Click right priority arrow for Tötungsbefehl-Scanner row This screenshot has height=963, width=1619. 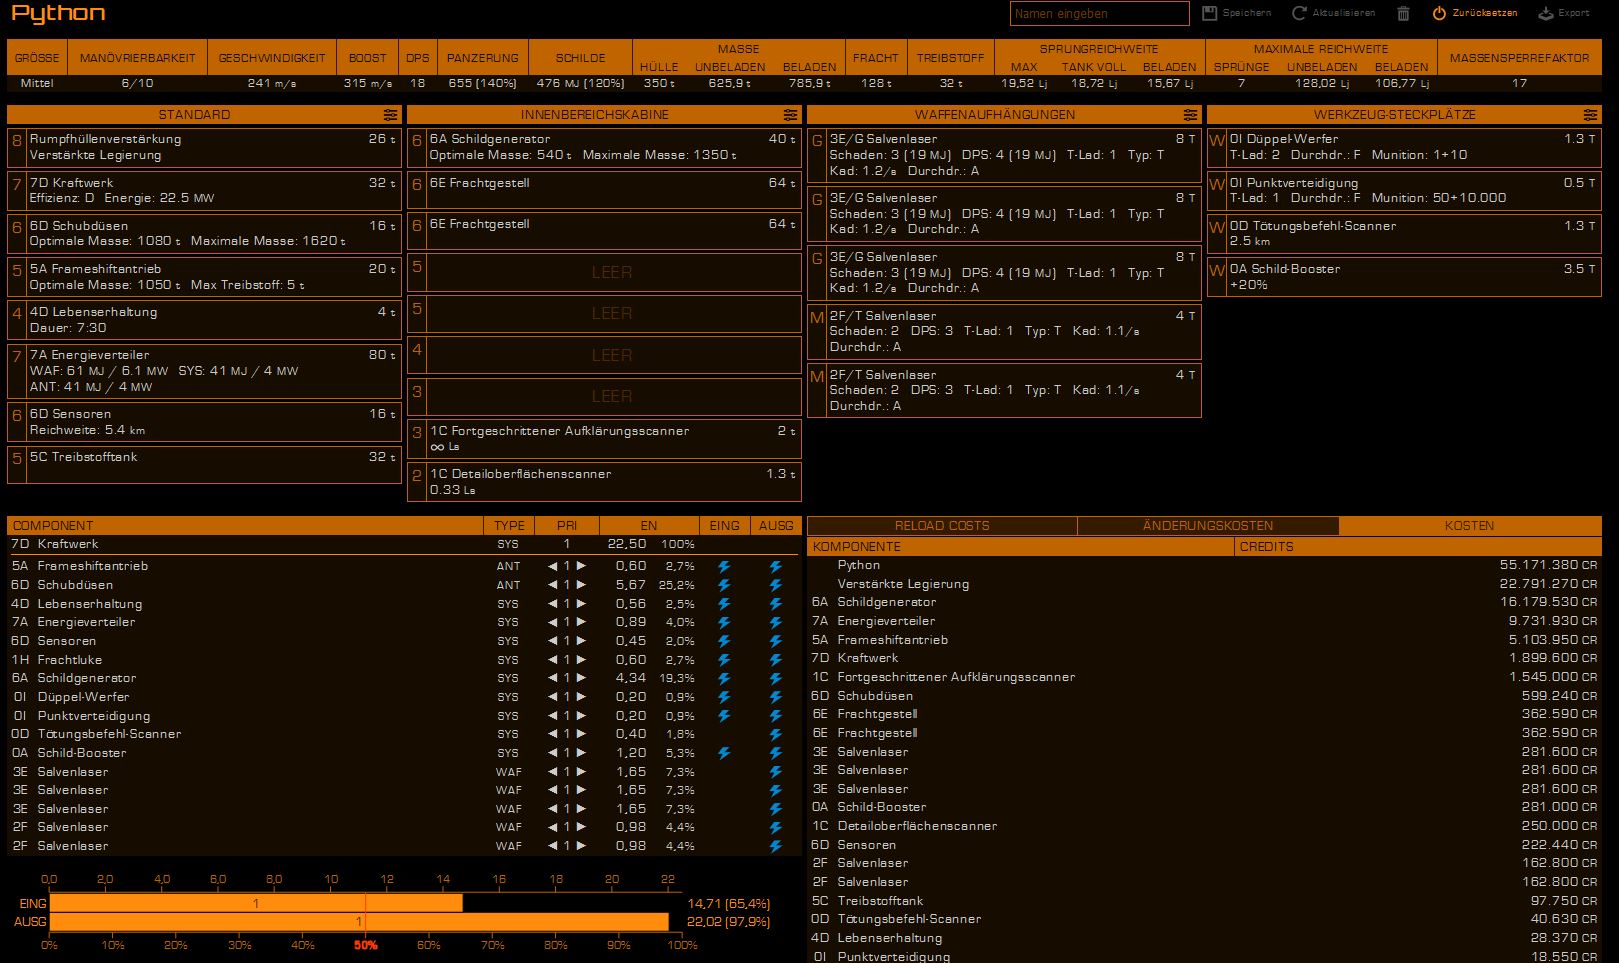point(581,734)
